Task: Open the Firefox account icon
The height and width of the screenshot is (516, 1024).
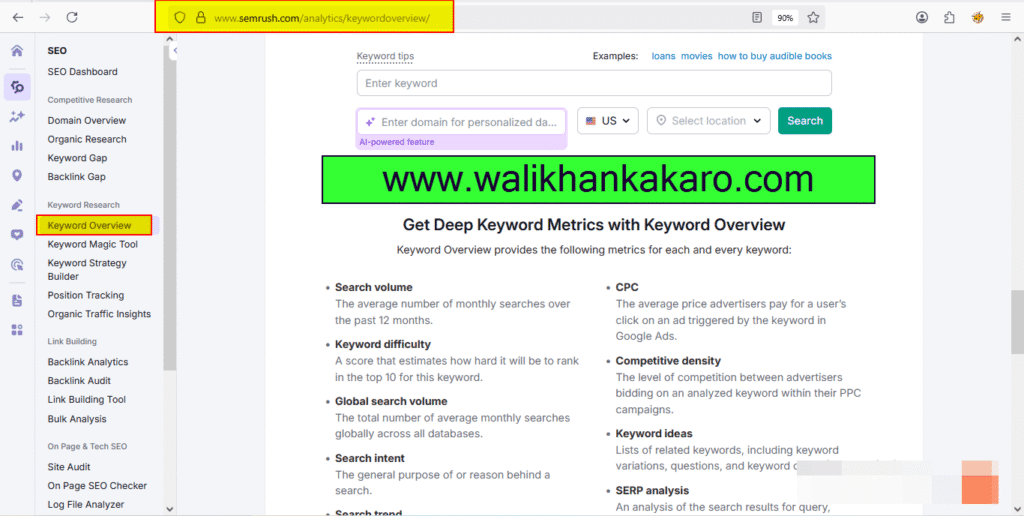Action: [922, 18]
